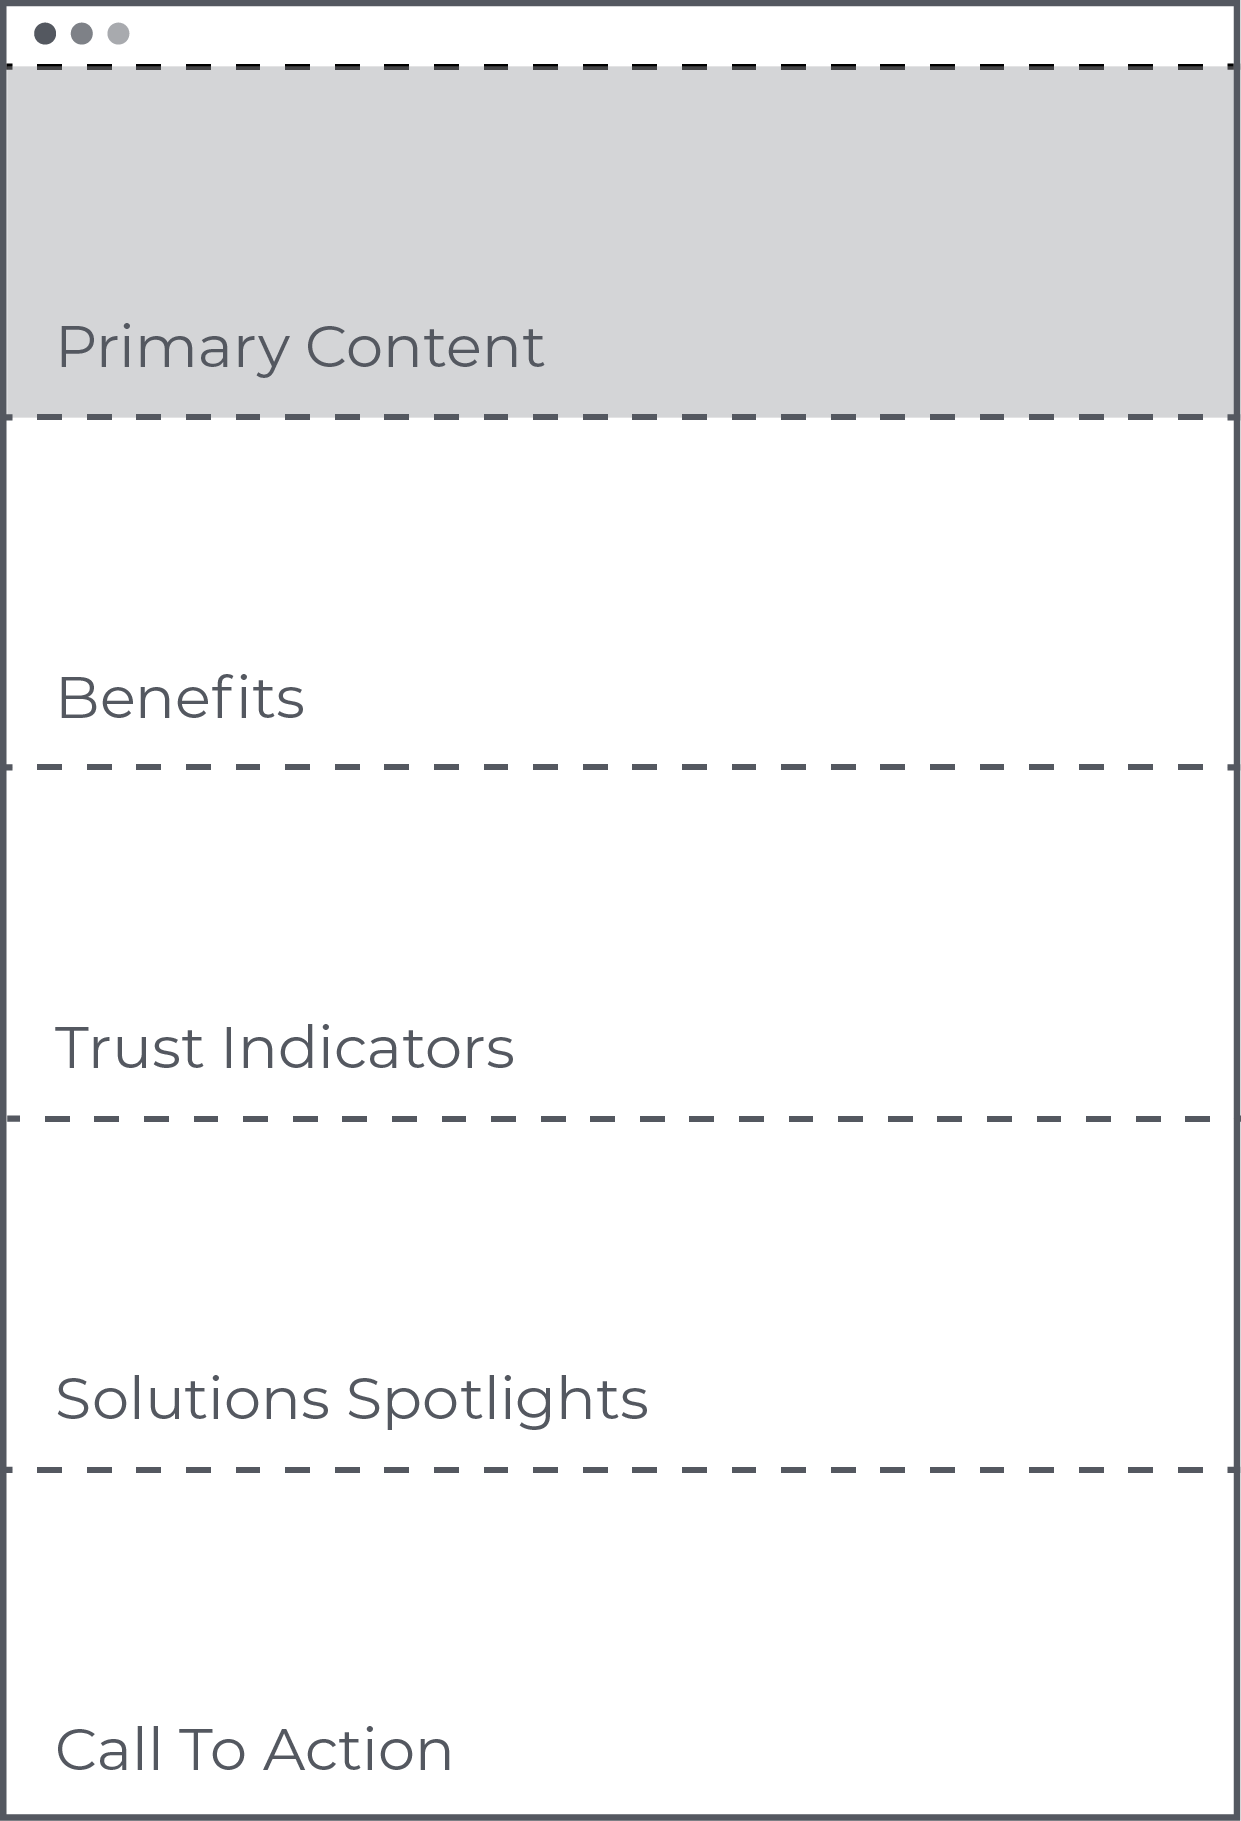This screenshot has width=1241, height=1821.
Task: Click blank space above Trust Indicators label
Action: click(620, 890)
